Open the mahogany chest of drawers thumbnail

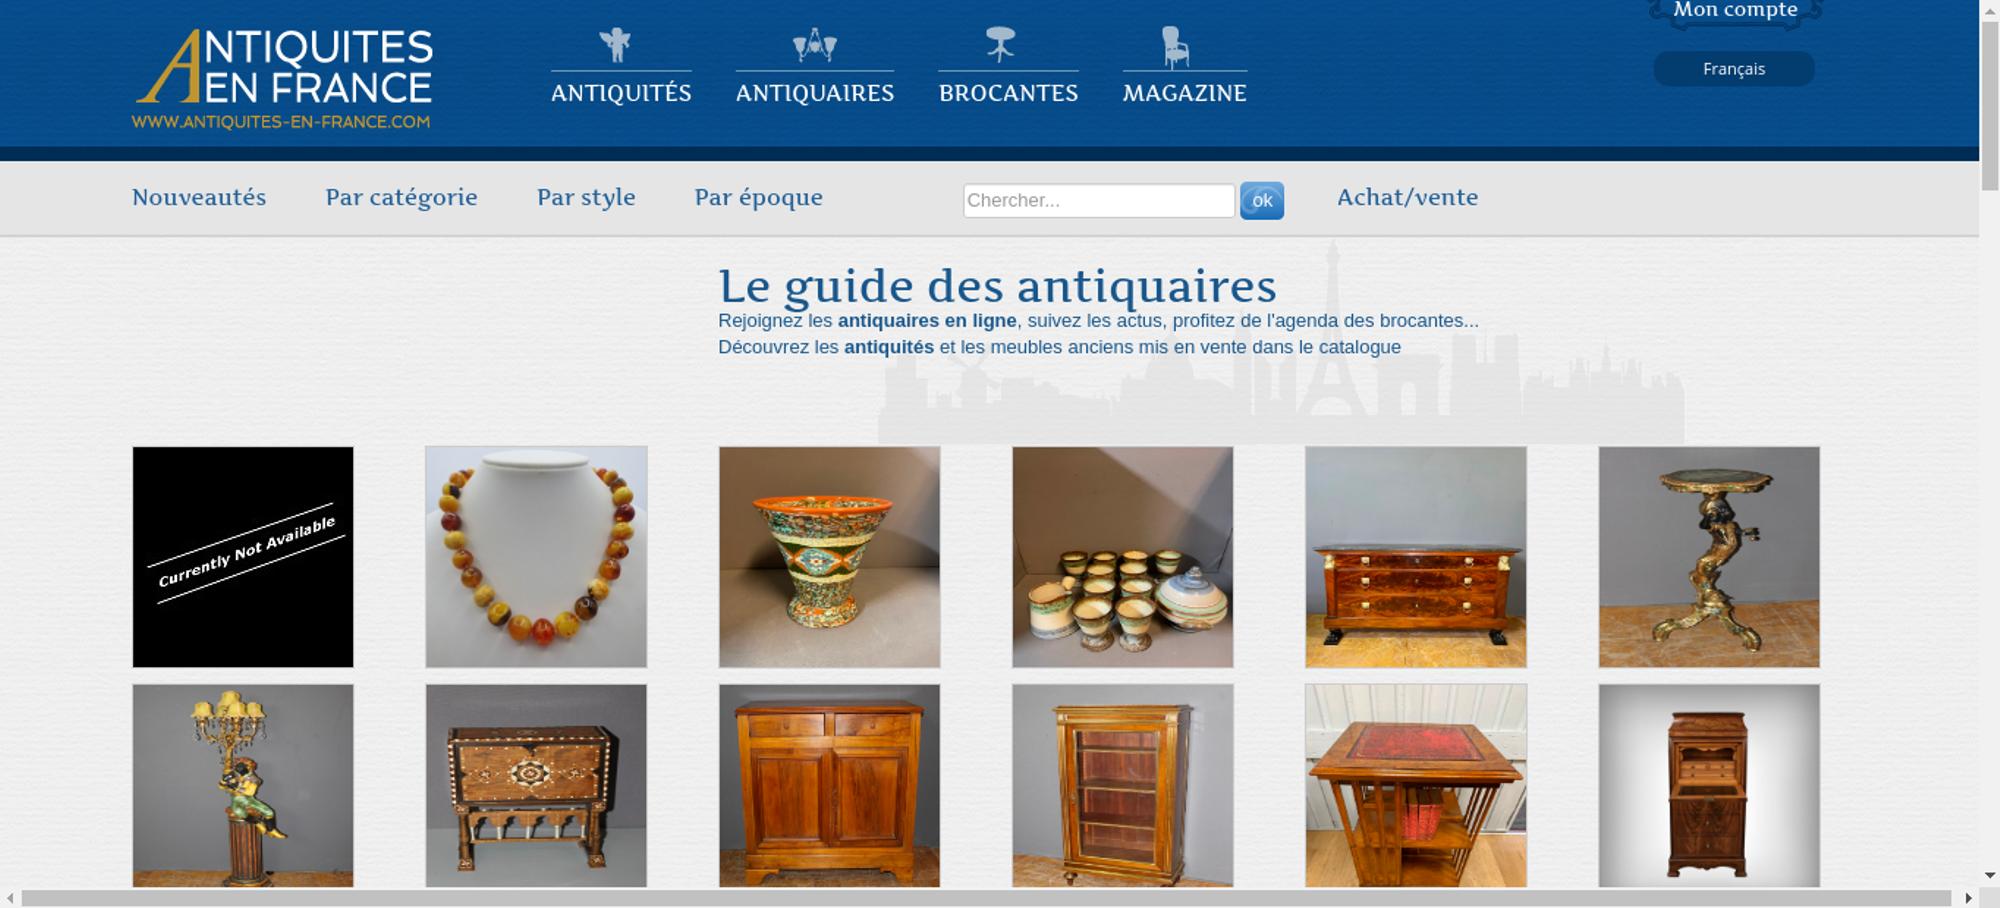1416,557
